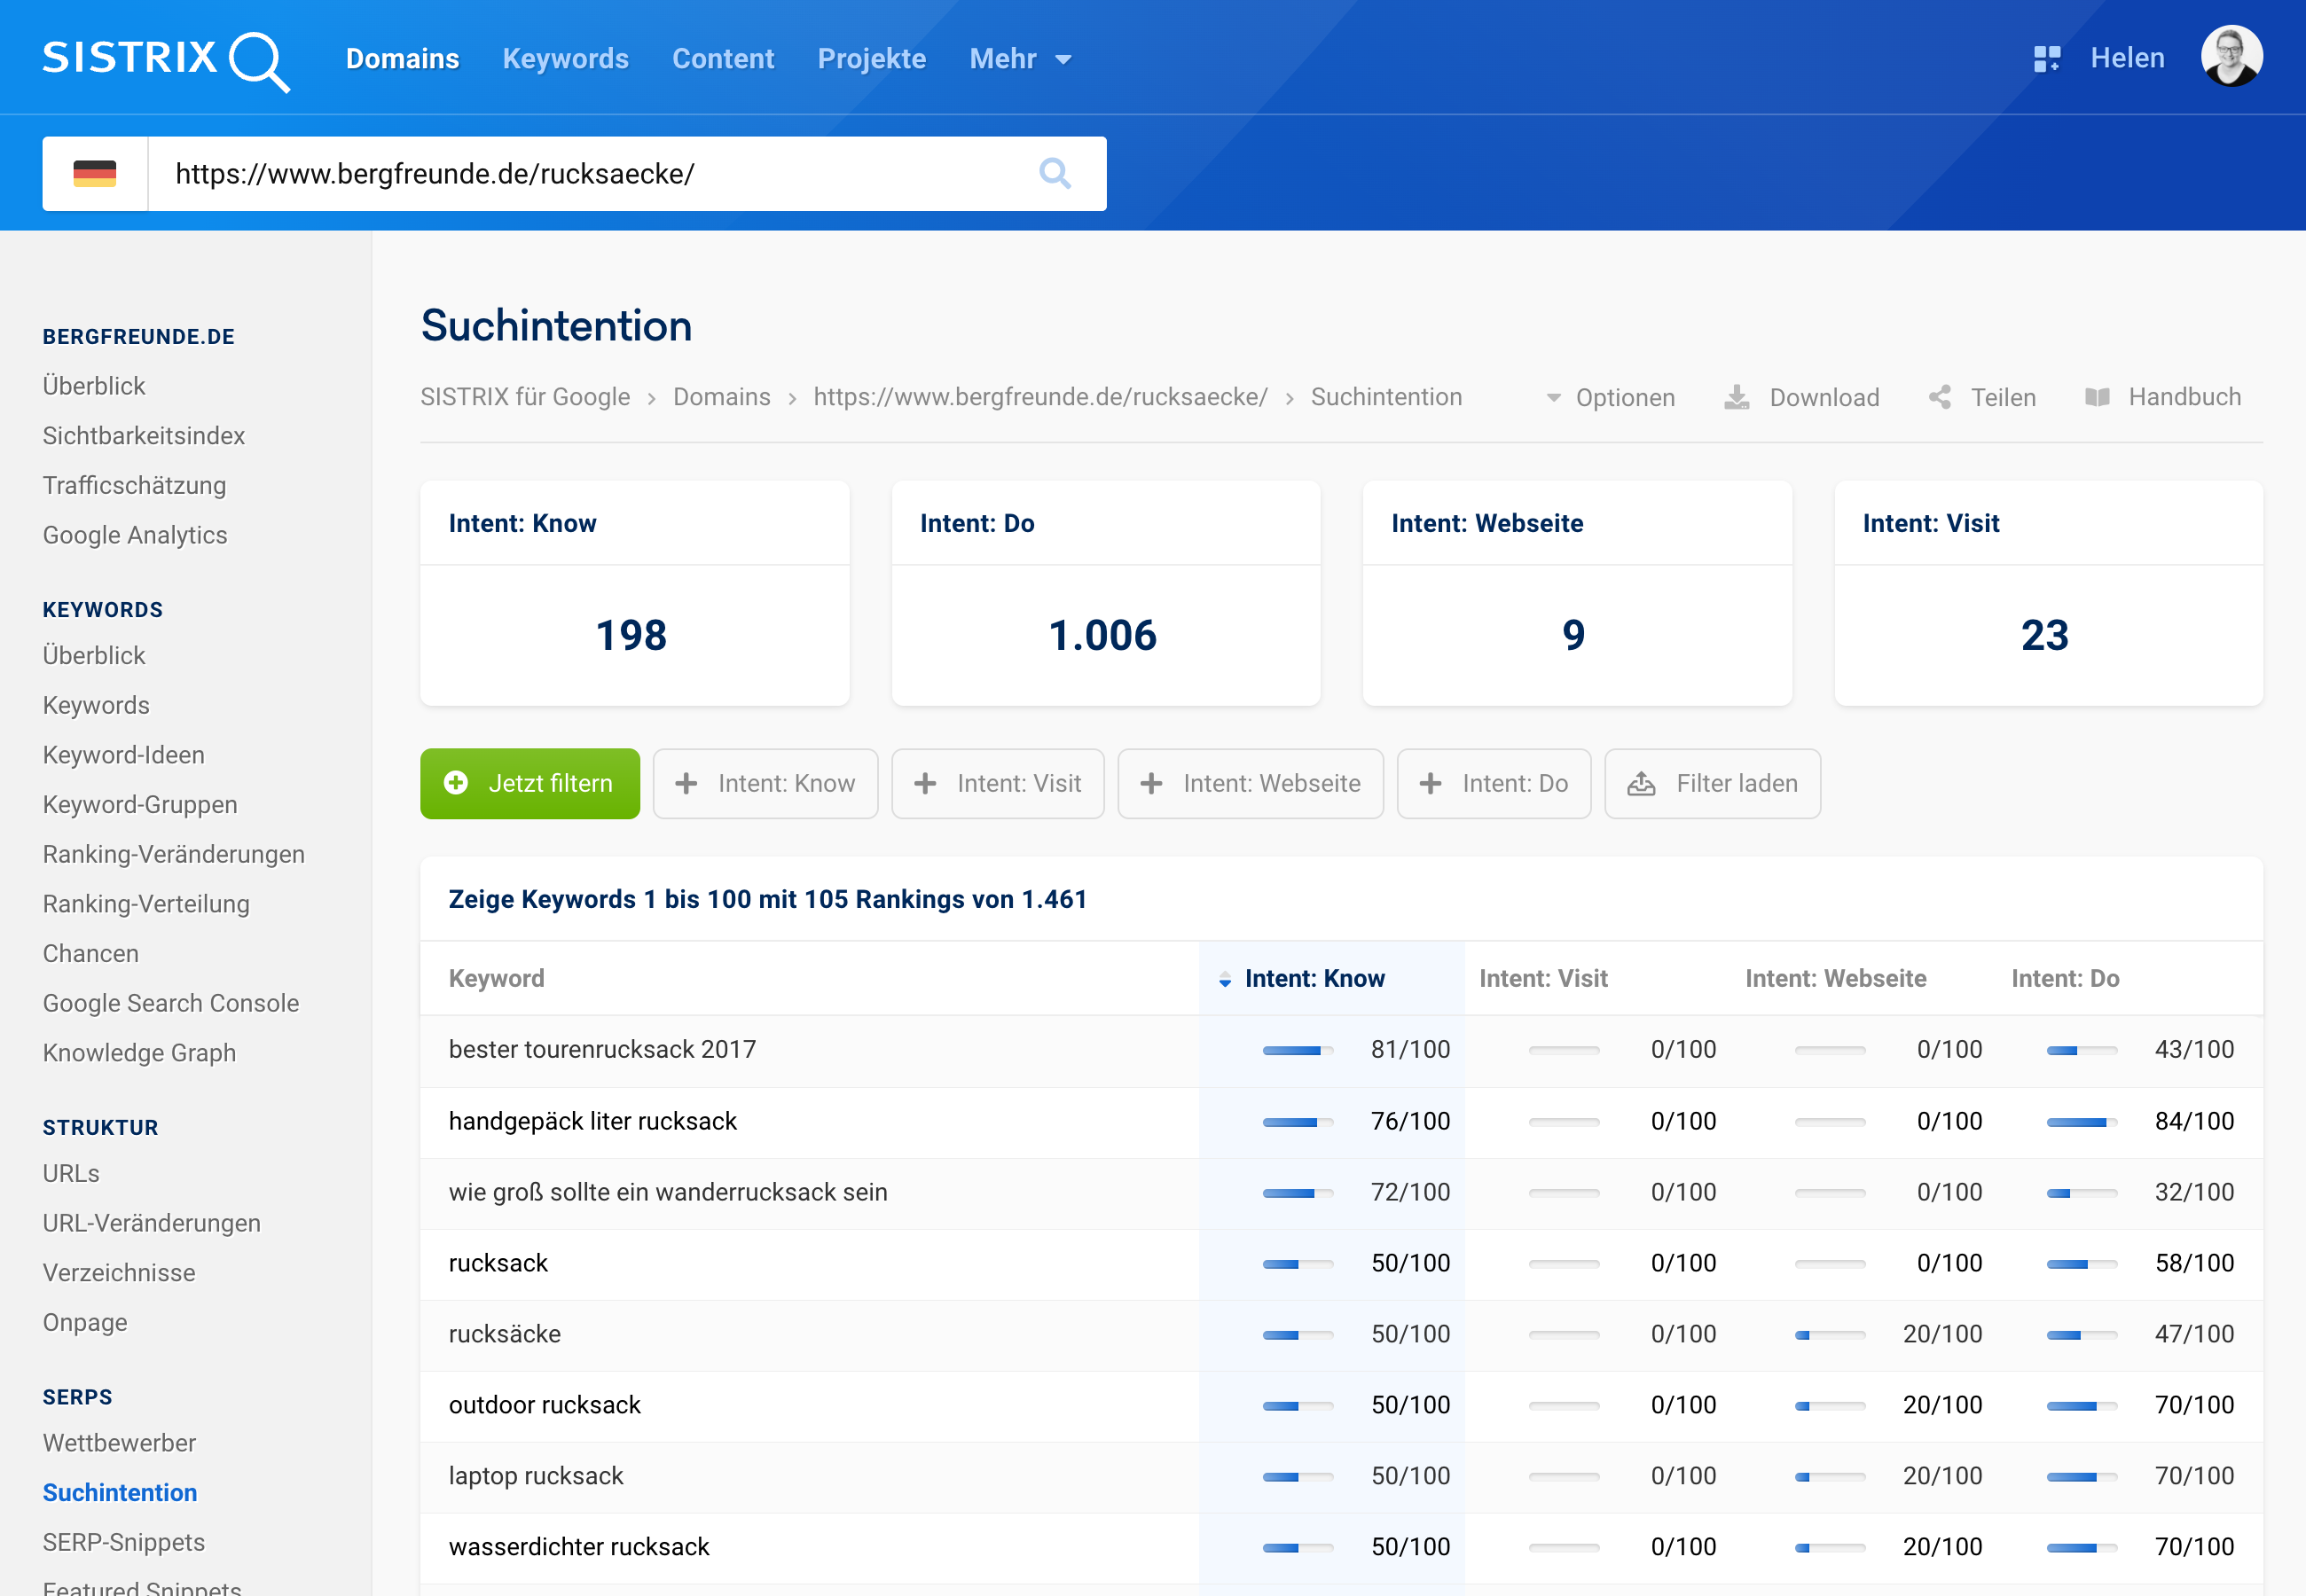This screenshot has width=2306, height=1596.
Task: Open URL-Veränderungen in the sidebar
Action: [x=152, y=1224]
